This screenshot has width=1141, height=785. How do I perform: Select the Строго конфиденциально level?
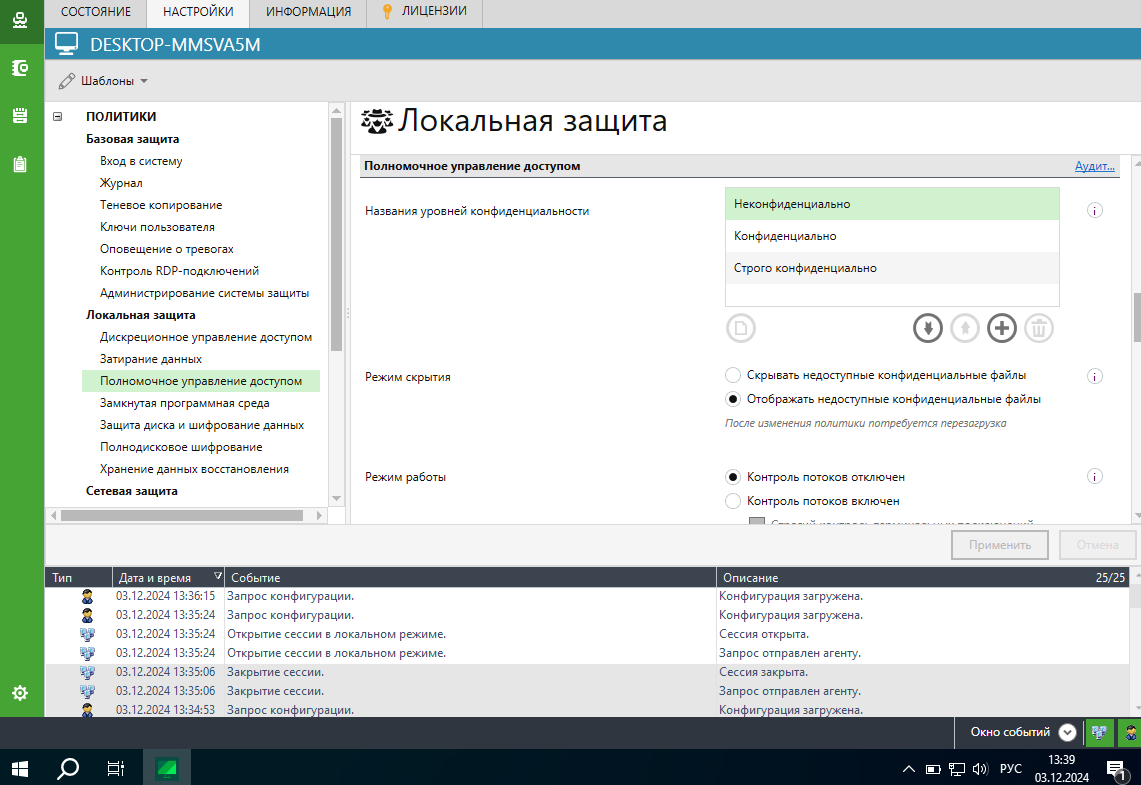(x=892, y=268)
